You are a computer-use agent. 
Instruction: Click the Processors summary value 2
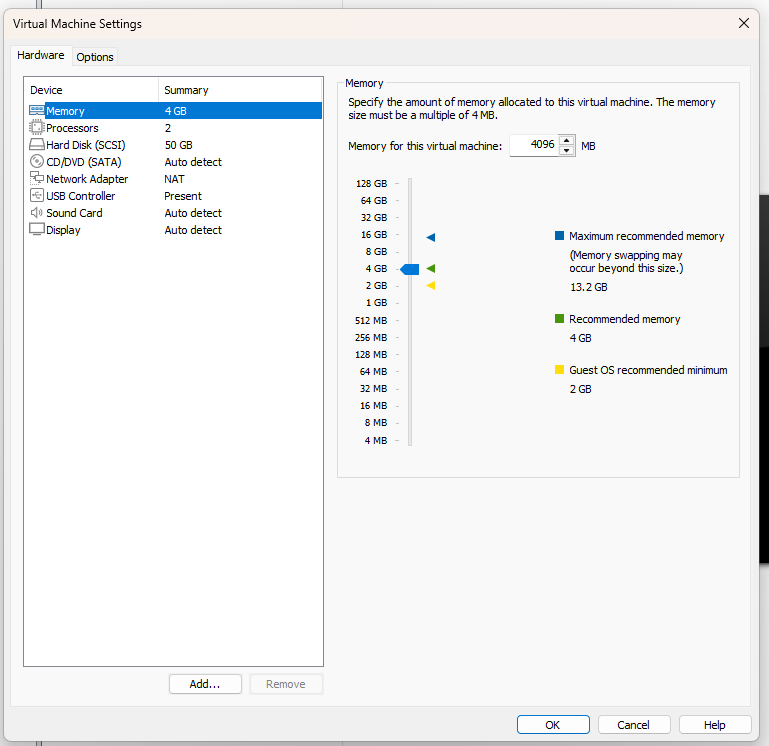click(x=168, y=128)
